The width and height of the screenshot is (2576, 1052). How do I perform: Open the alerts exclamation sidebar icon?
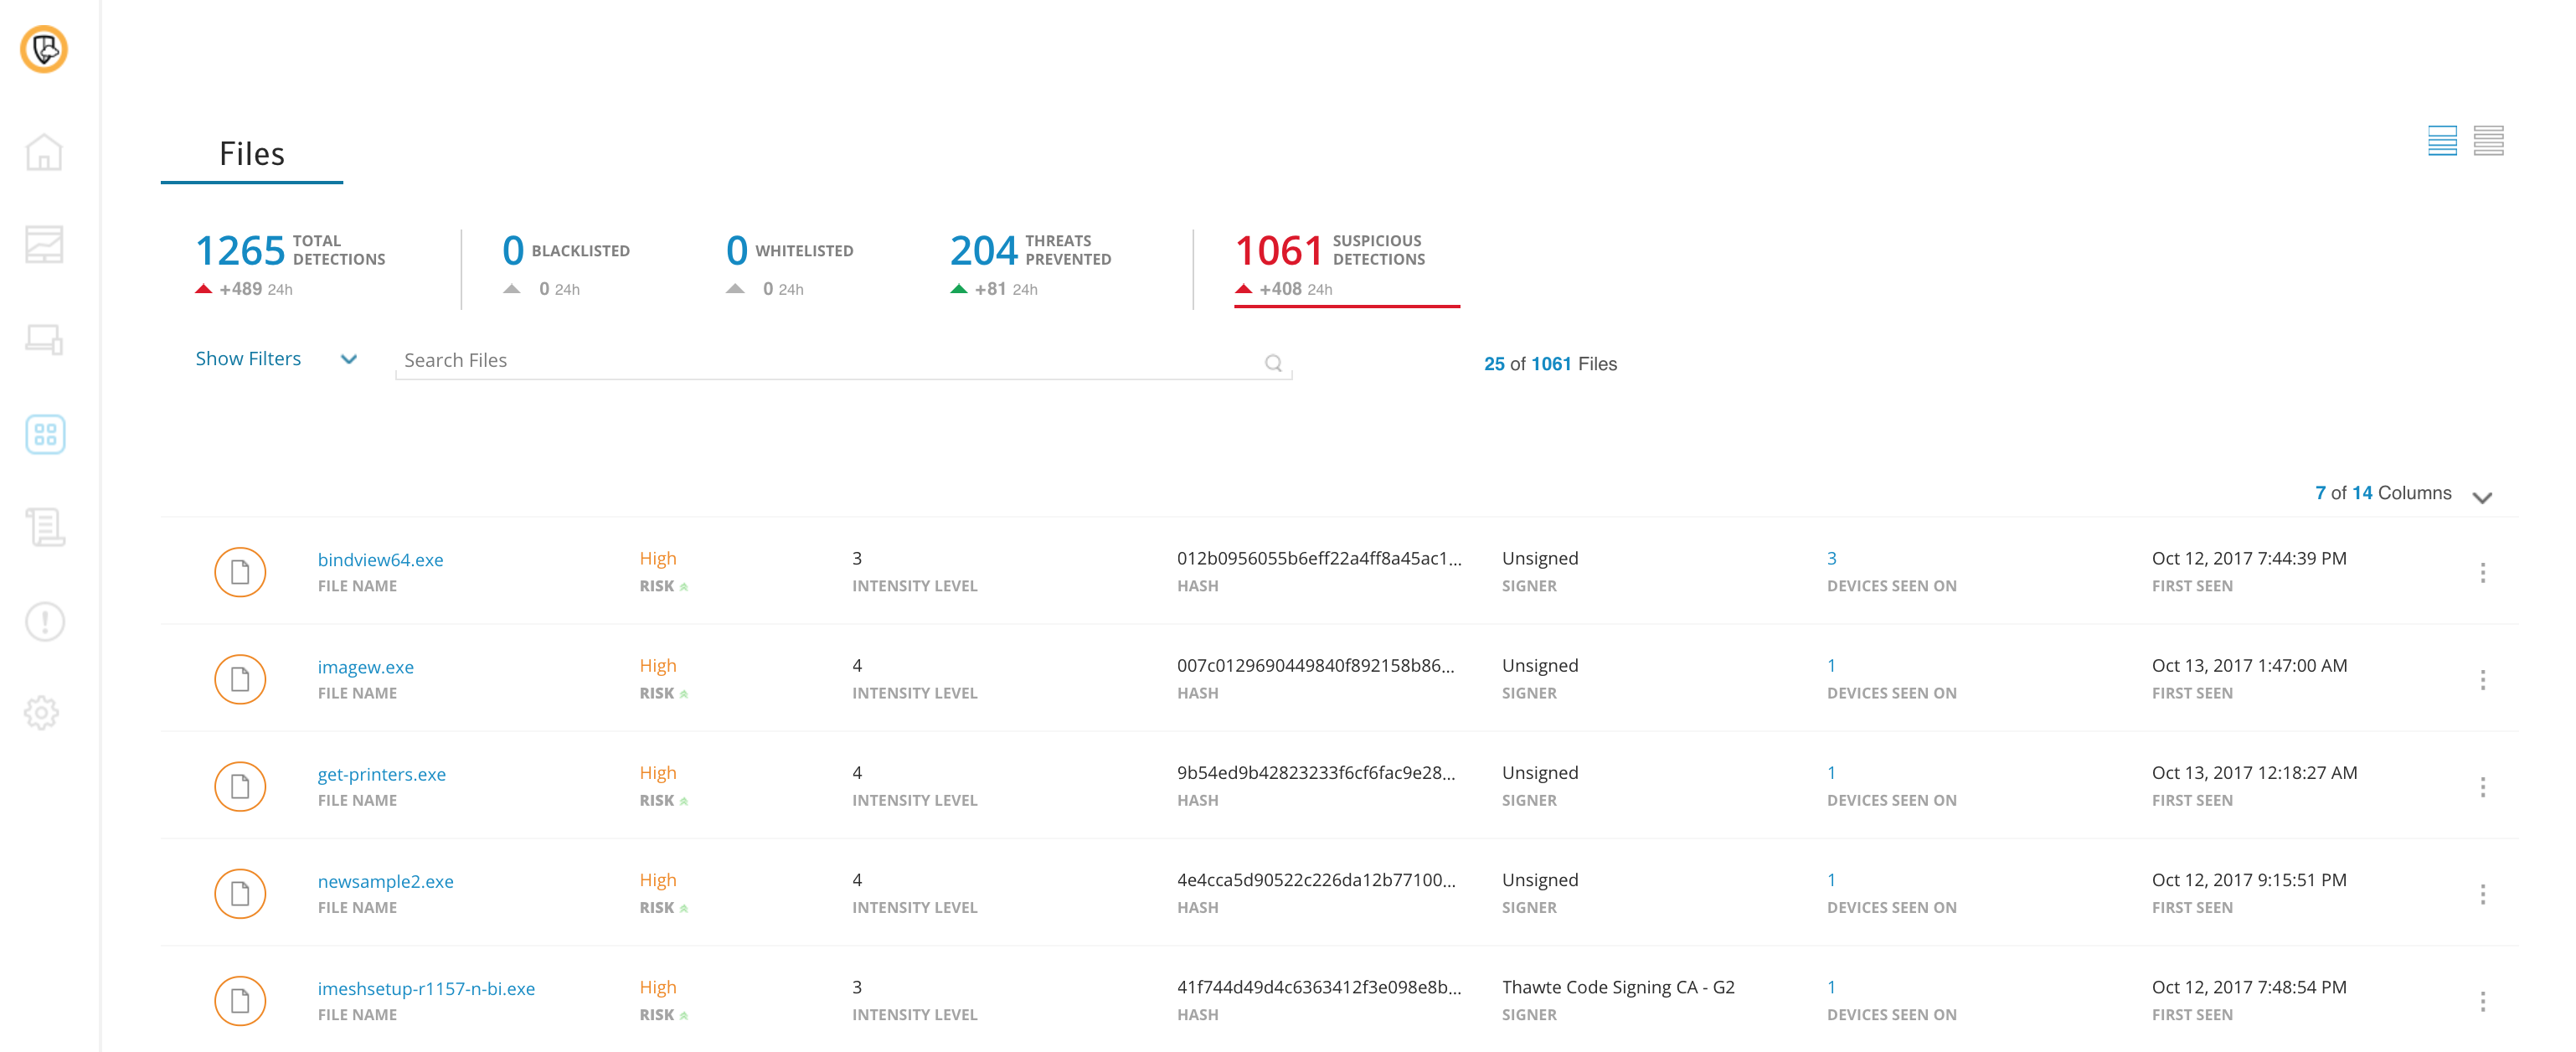click(x=44, y=622)
